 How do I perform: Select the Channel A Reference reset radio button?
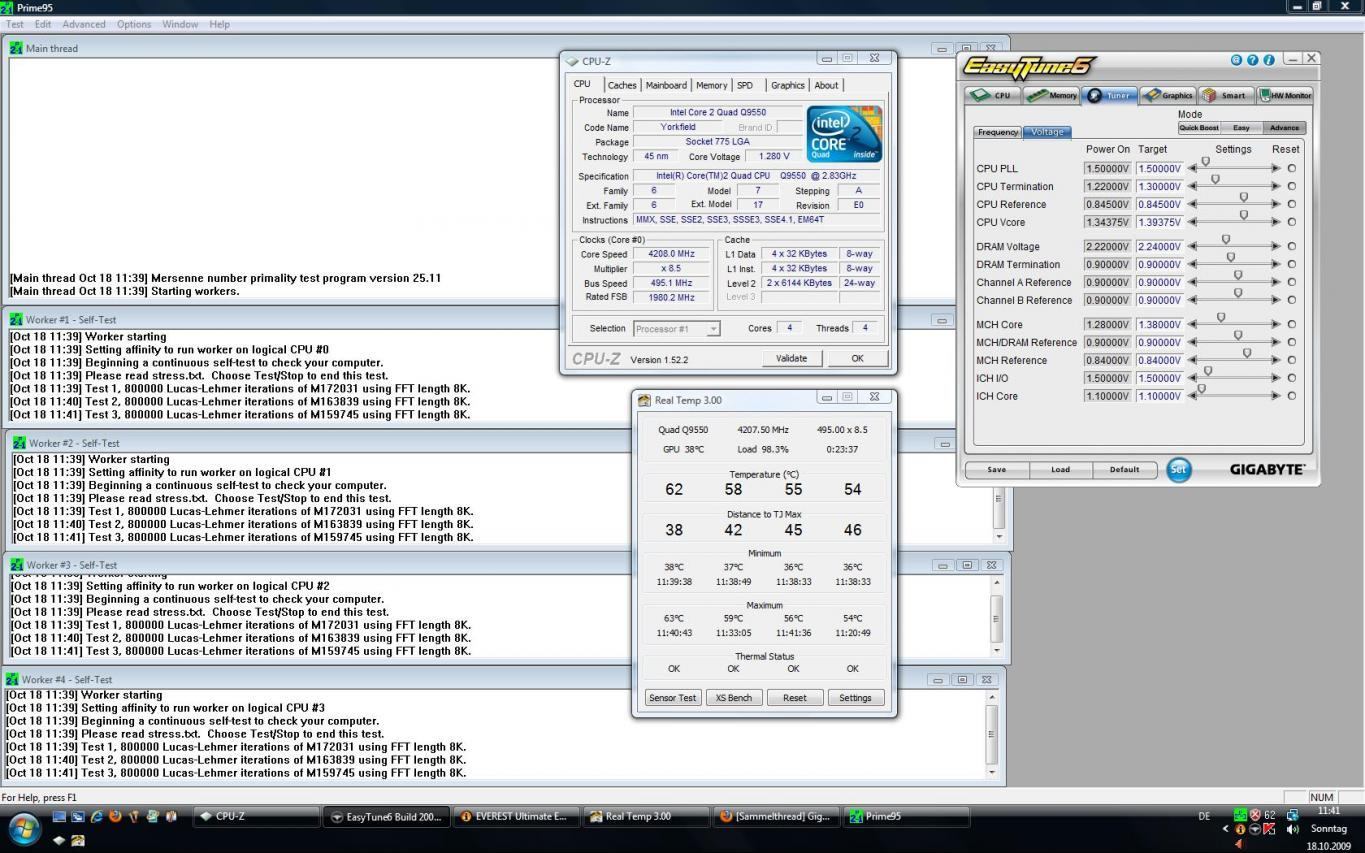[x=1291, y=283]
